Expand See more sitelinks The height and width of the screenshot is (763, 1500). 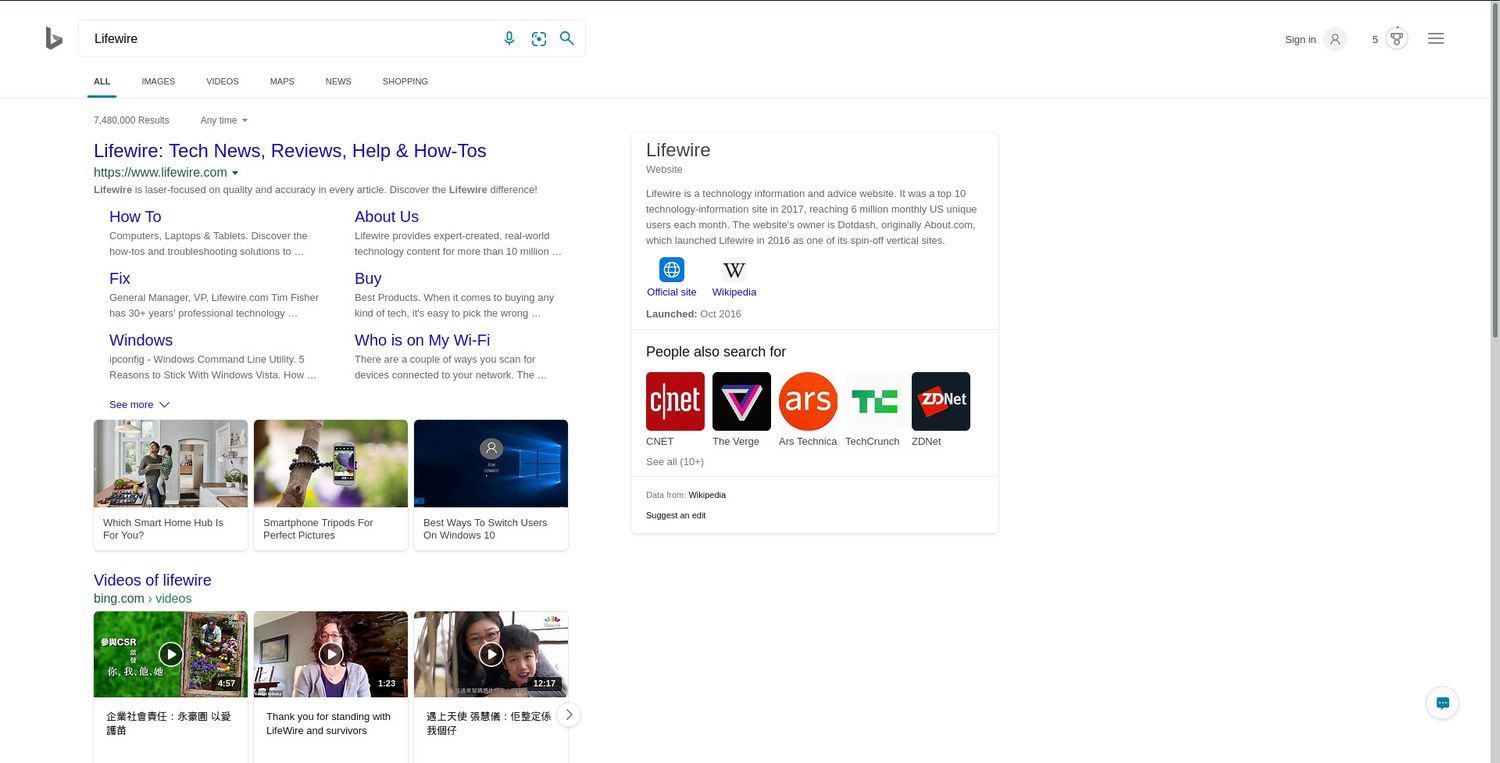point(139,405)
